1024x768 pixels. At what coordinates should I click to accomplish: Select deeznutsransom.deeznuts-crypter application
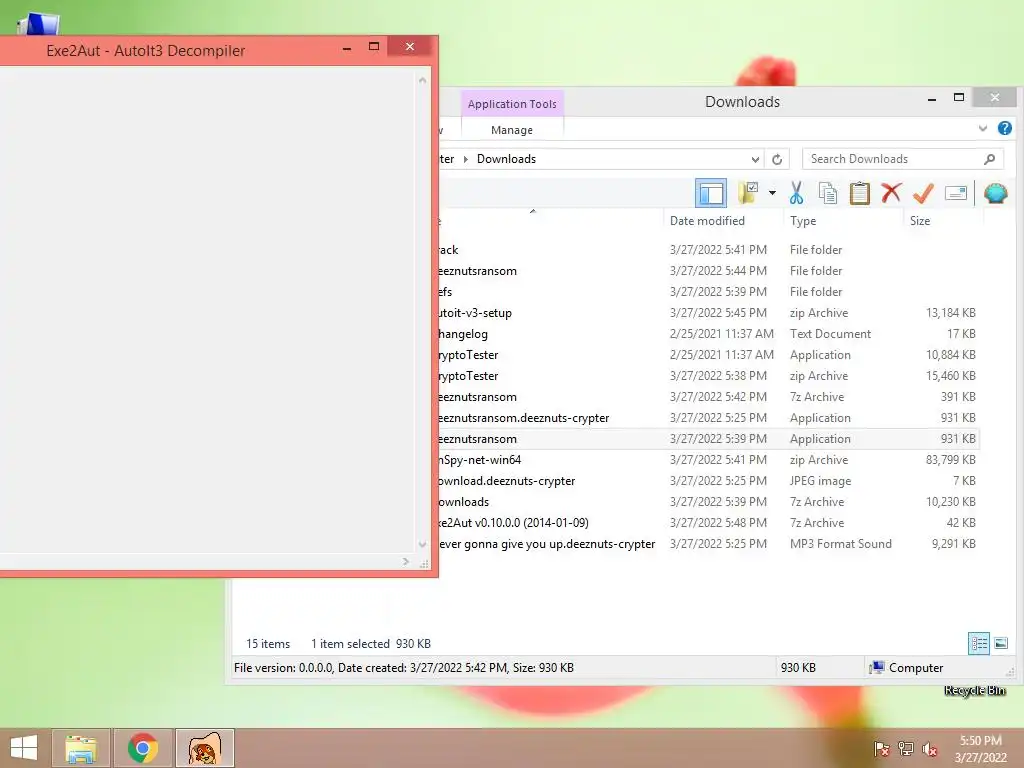pyautogui.click(x=709, y=417)
